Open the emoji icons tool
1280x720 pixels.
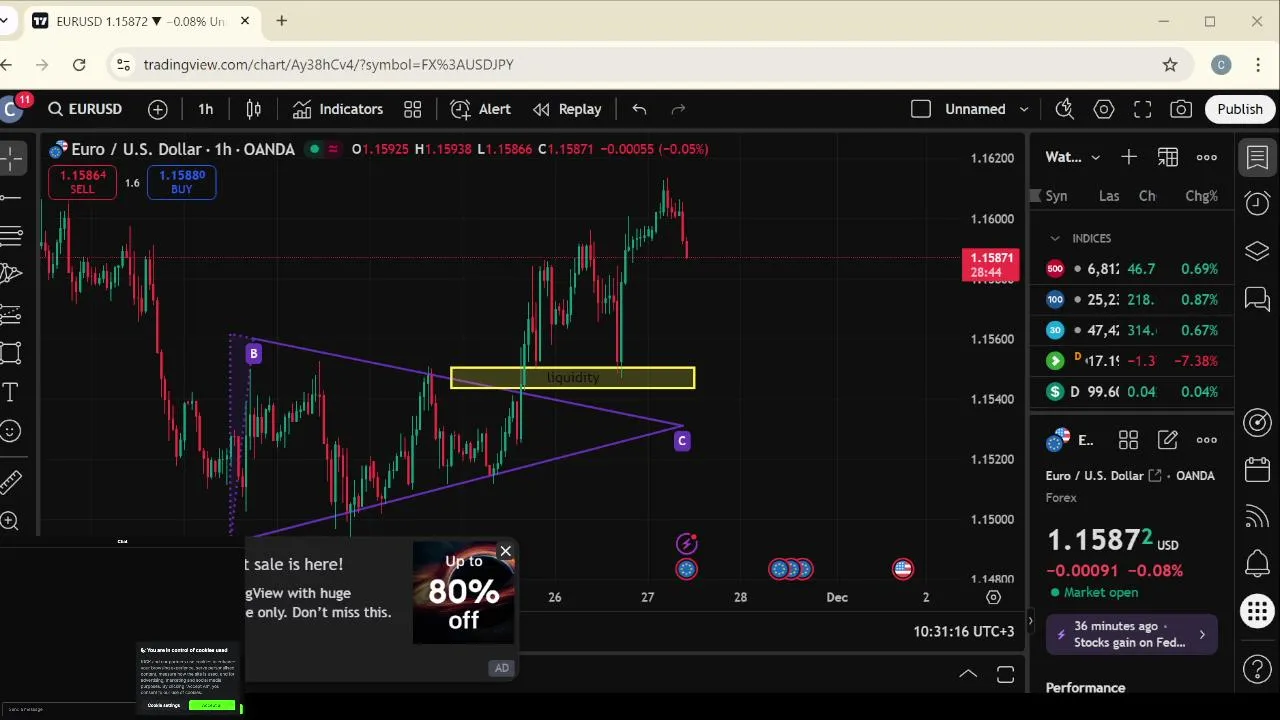pos(11,431)
